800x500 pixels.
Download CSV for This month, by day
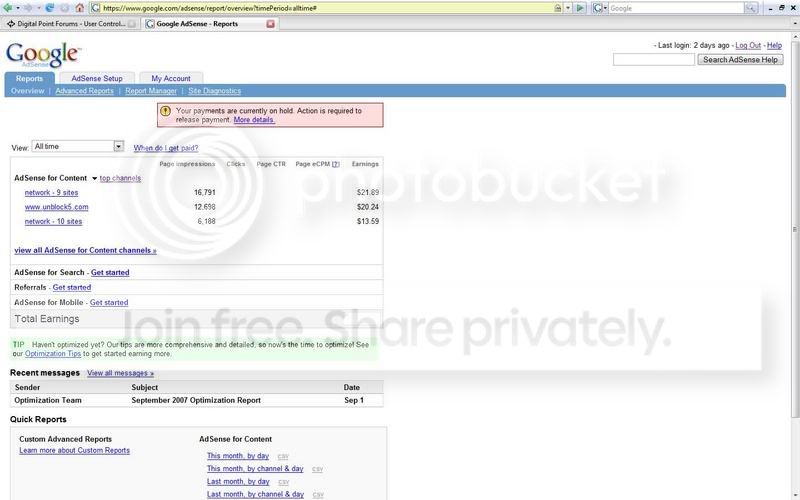point(283,456)
